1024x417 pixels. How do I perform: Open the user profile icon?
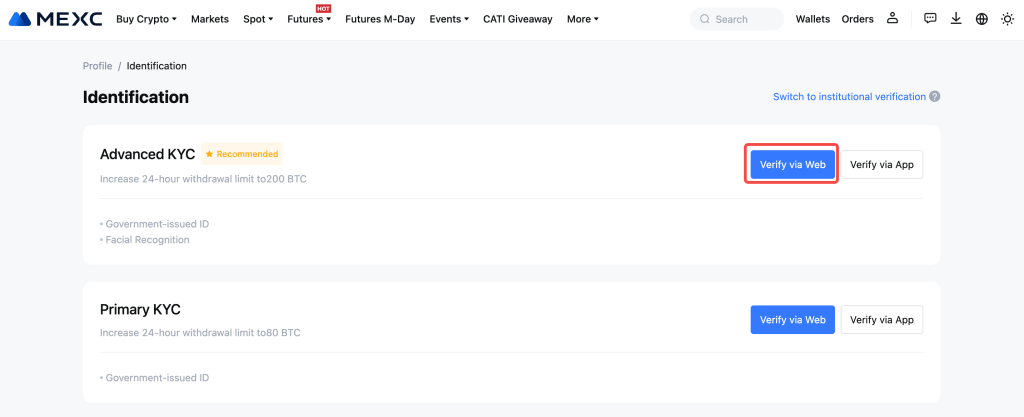(x=892, y=19)
